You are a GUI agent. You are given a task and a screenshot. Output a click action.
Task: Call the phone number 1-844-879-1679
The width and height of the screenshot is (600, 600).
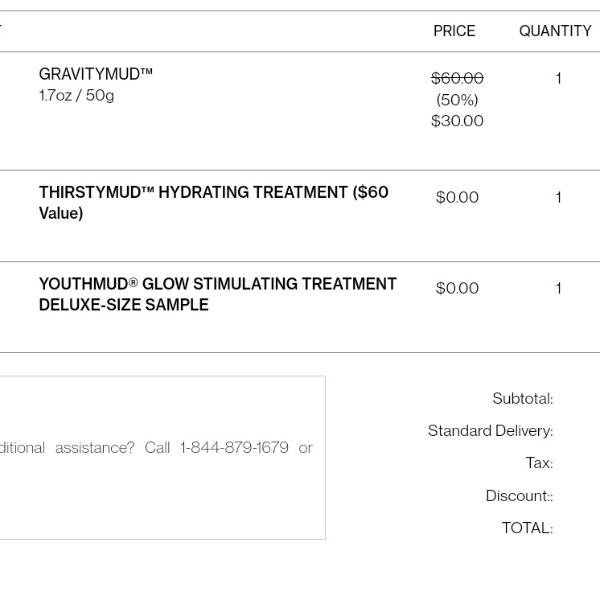pos(234,447)
